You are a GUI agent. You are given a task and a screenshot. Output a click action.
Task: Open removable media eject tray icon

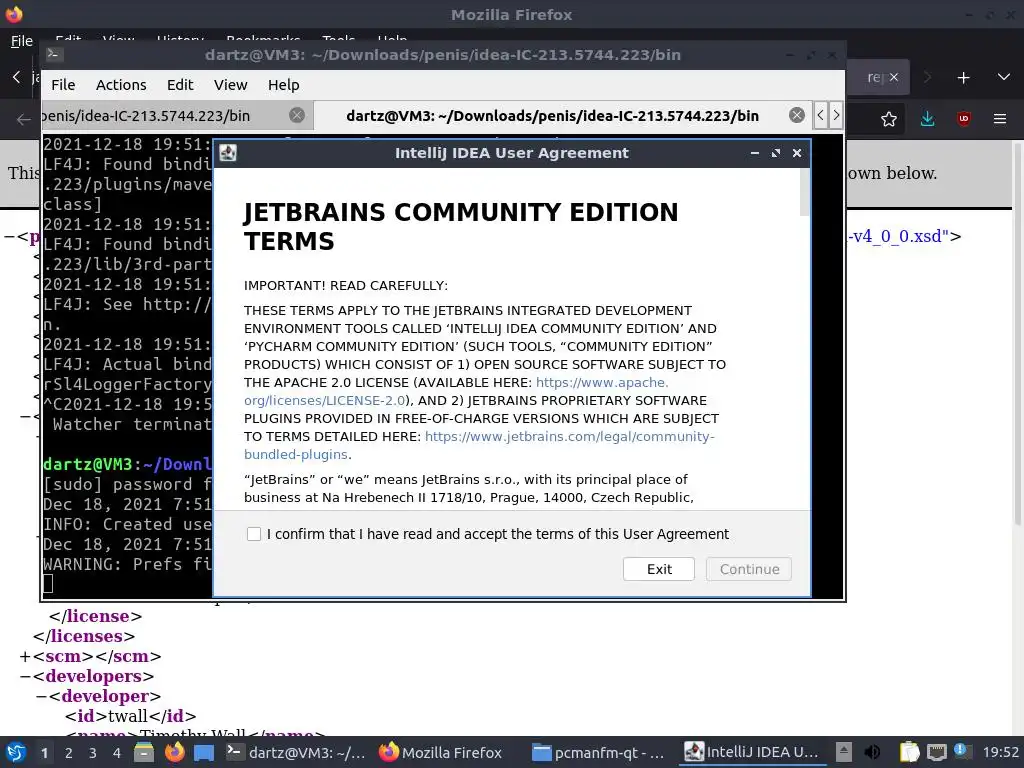click(x=844, y=752)
